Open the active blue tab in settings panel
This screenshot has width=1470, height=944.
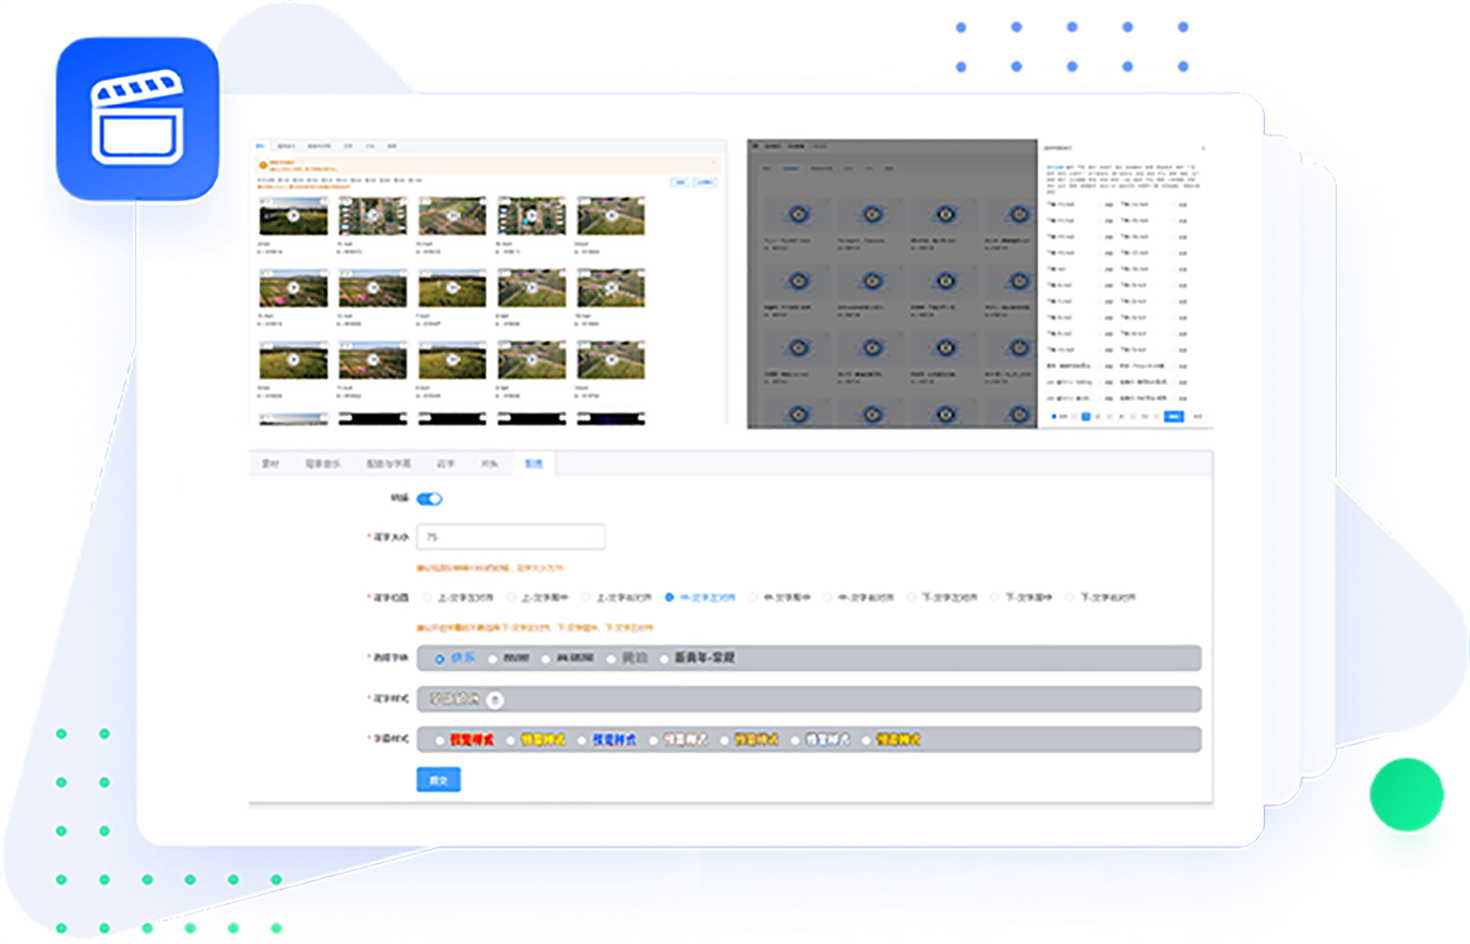click(x=534, y=464)
